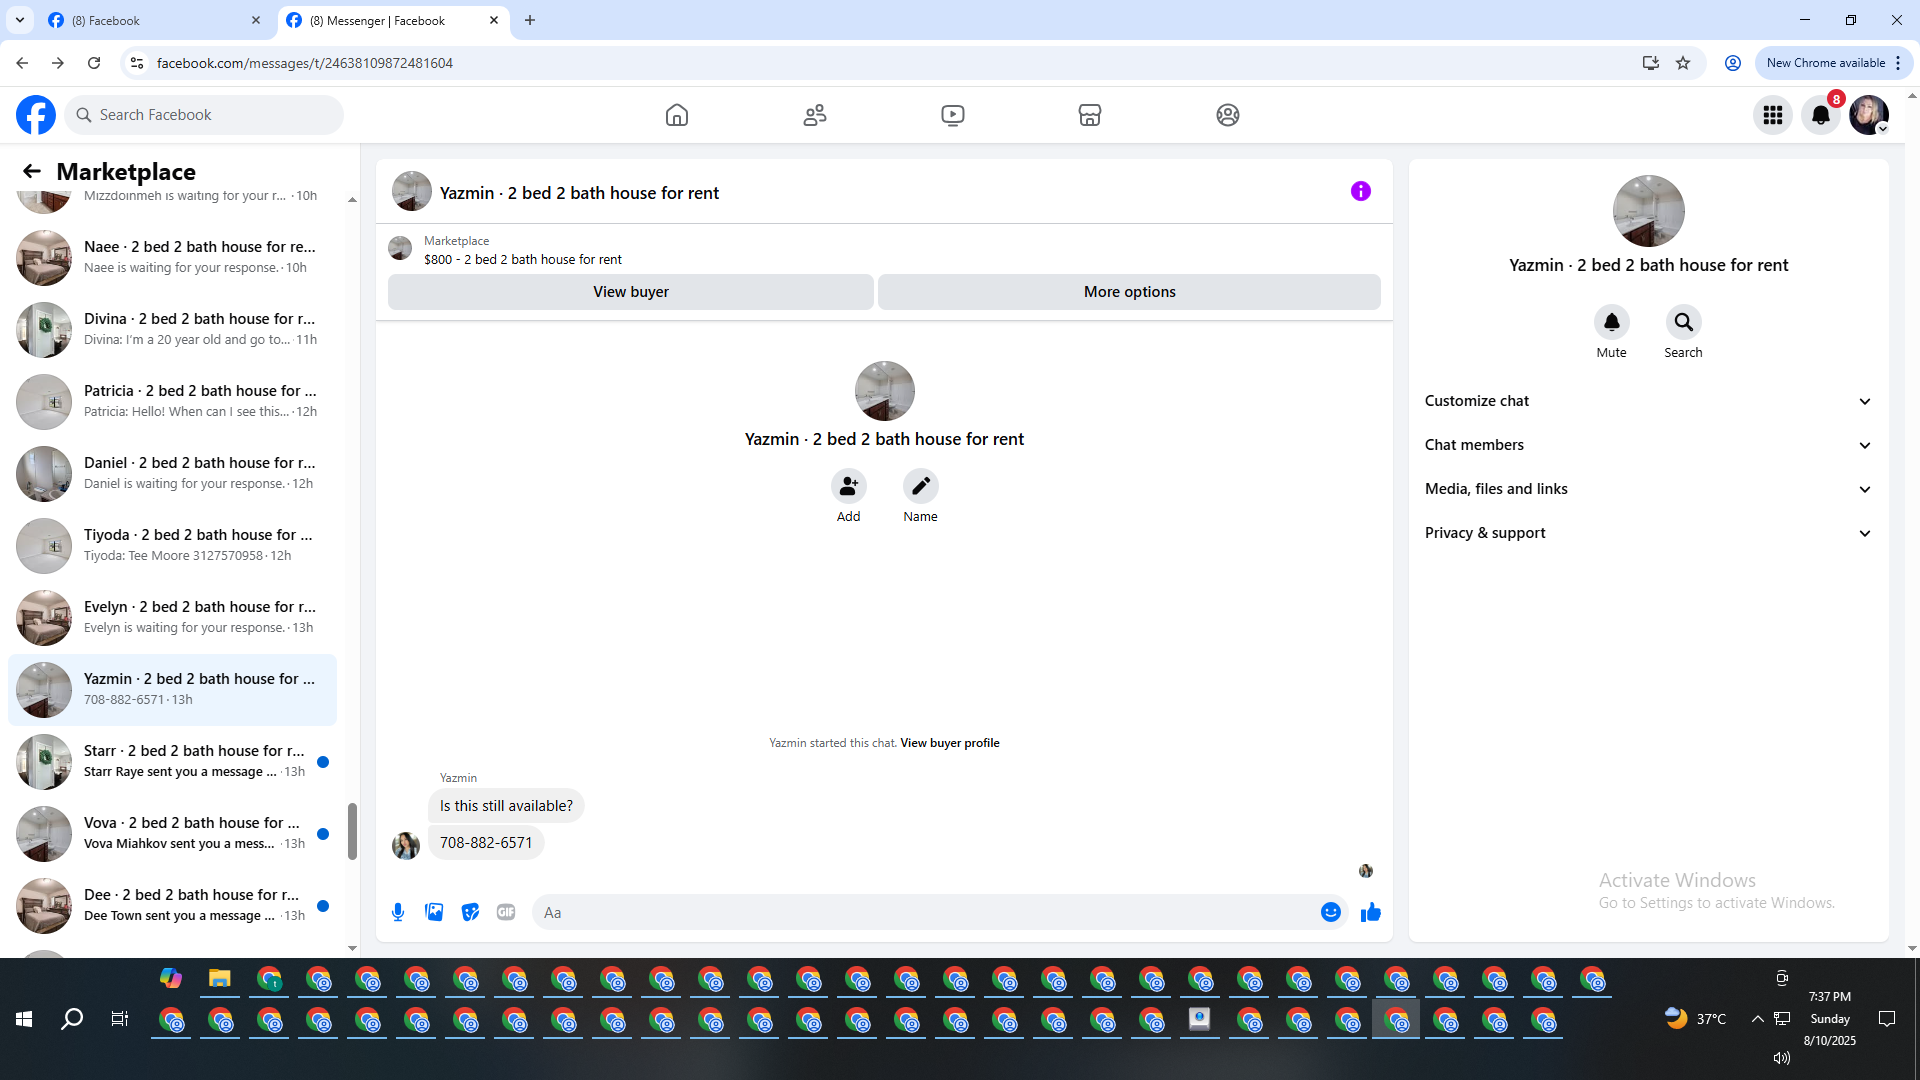Open the View buyer profile link
The height and width of the screenshot is (1080, 1920).
coord(949,743)
